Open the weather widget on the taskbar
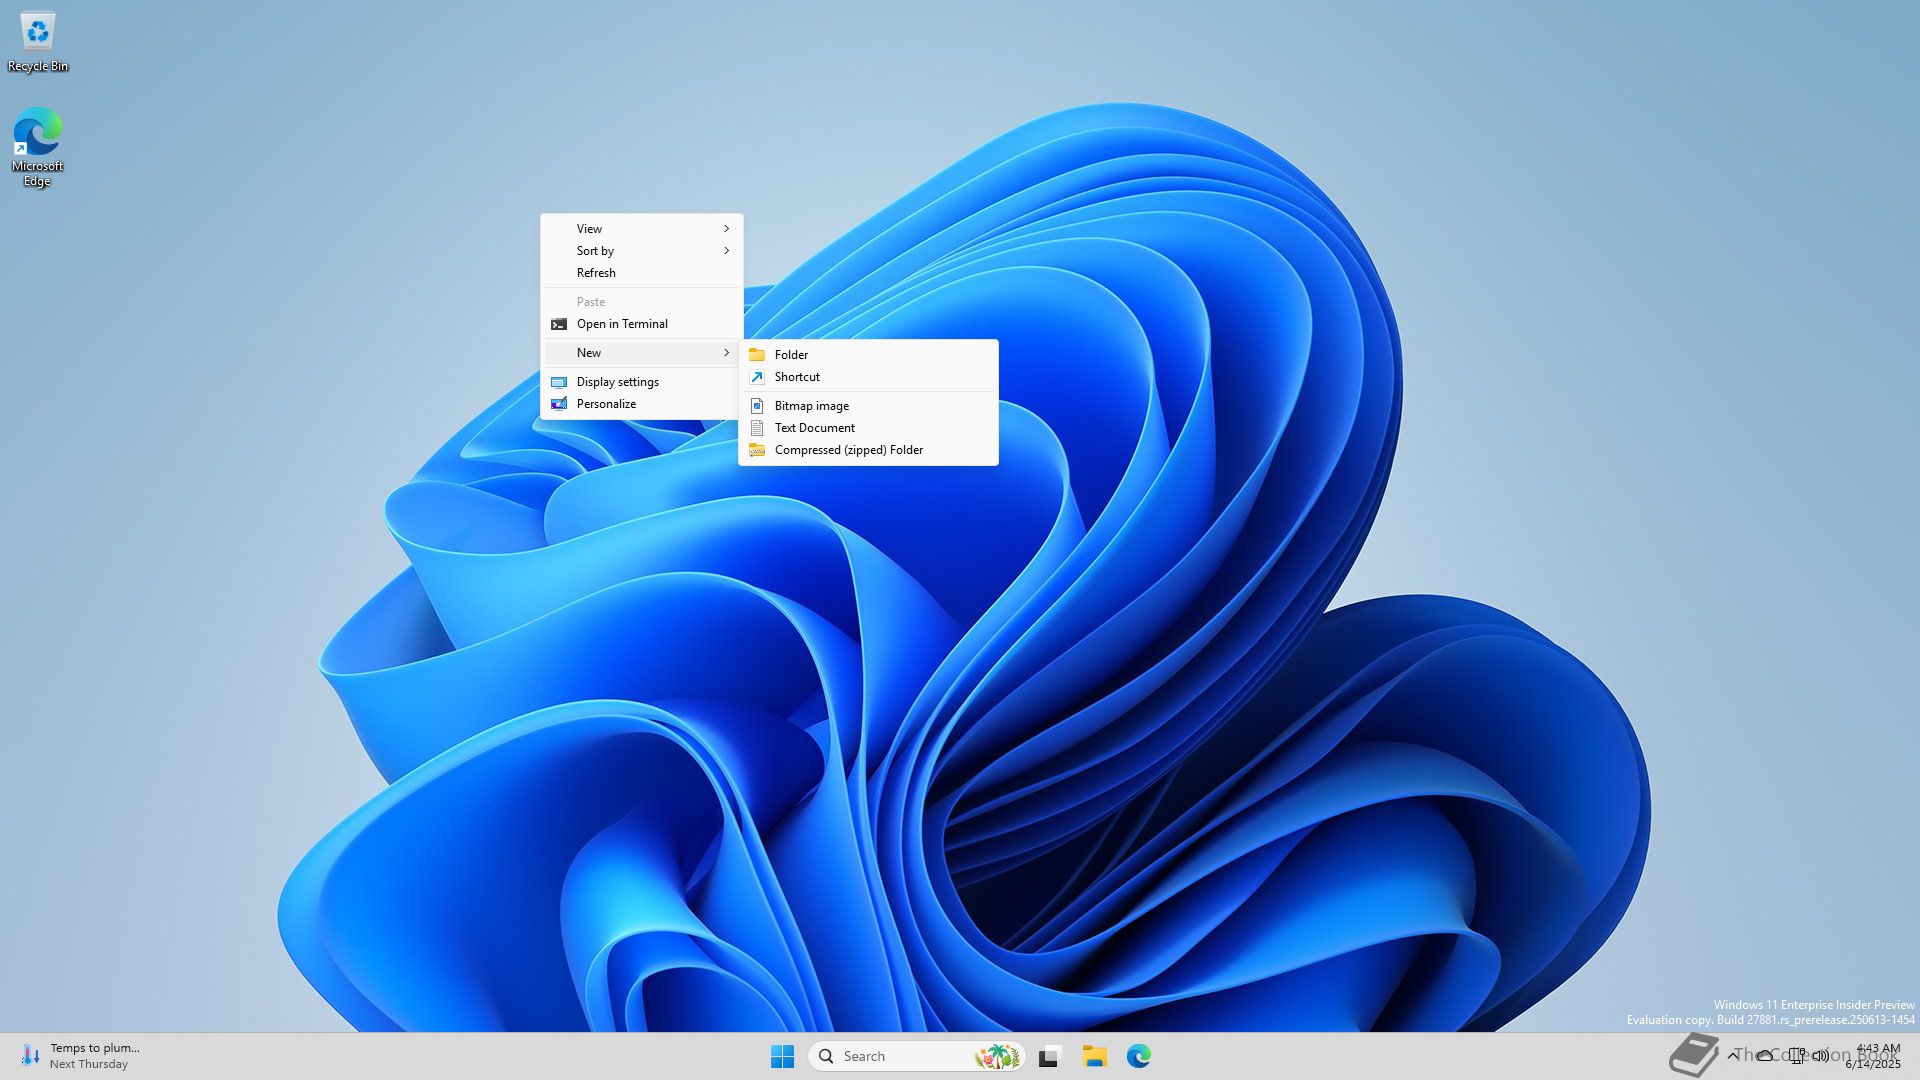The height and width of the screenshot is (1080, 1920). pos(80,1056)
